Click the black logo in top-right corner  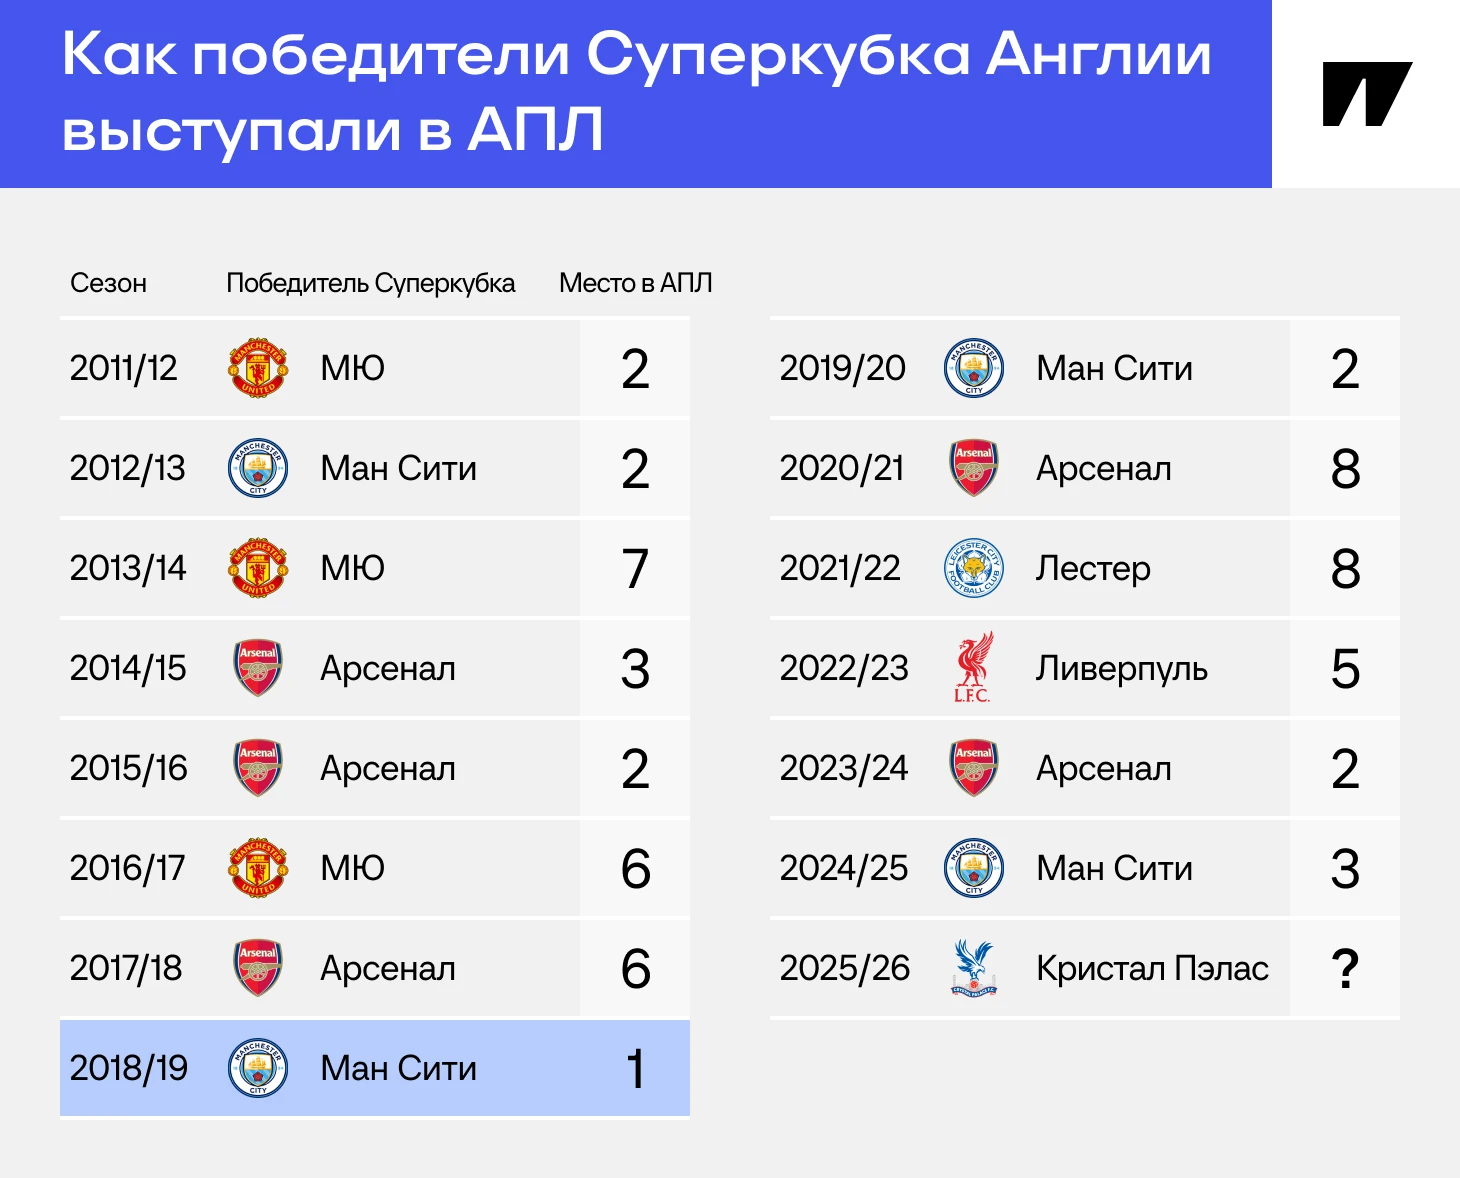tap(1367, 94)
